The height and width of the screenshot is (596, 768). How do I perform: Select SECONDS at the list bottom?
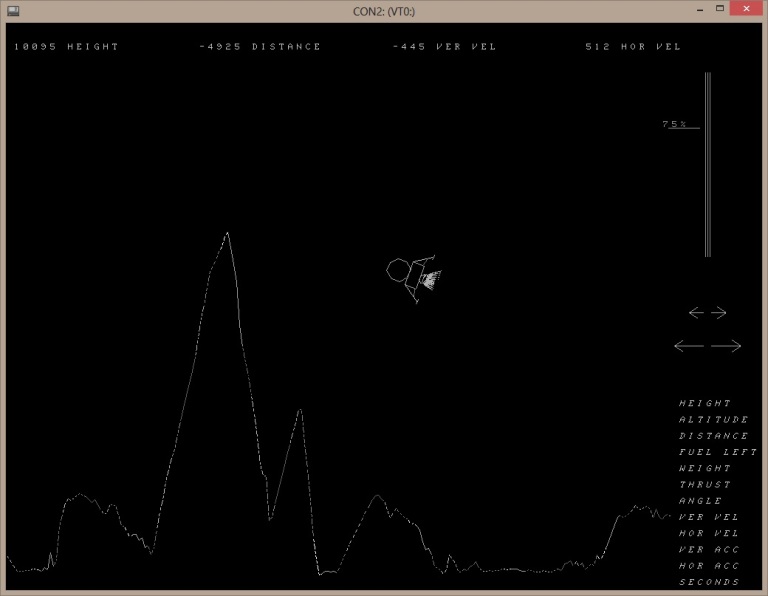709,582
